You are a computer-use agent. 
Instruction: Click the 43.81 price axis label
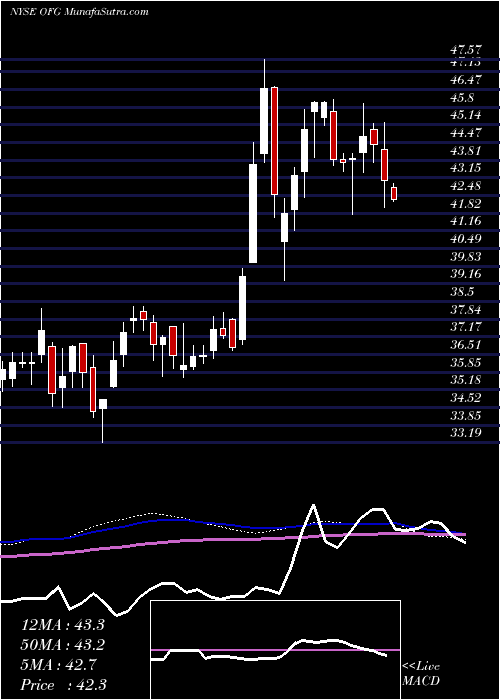[466, 150]
